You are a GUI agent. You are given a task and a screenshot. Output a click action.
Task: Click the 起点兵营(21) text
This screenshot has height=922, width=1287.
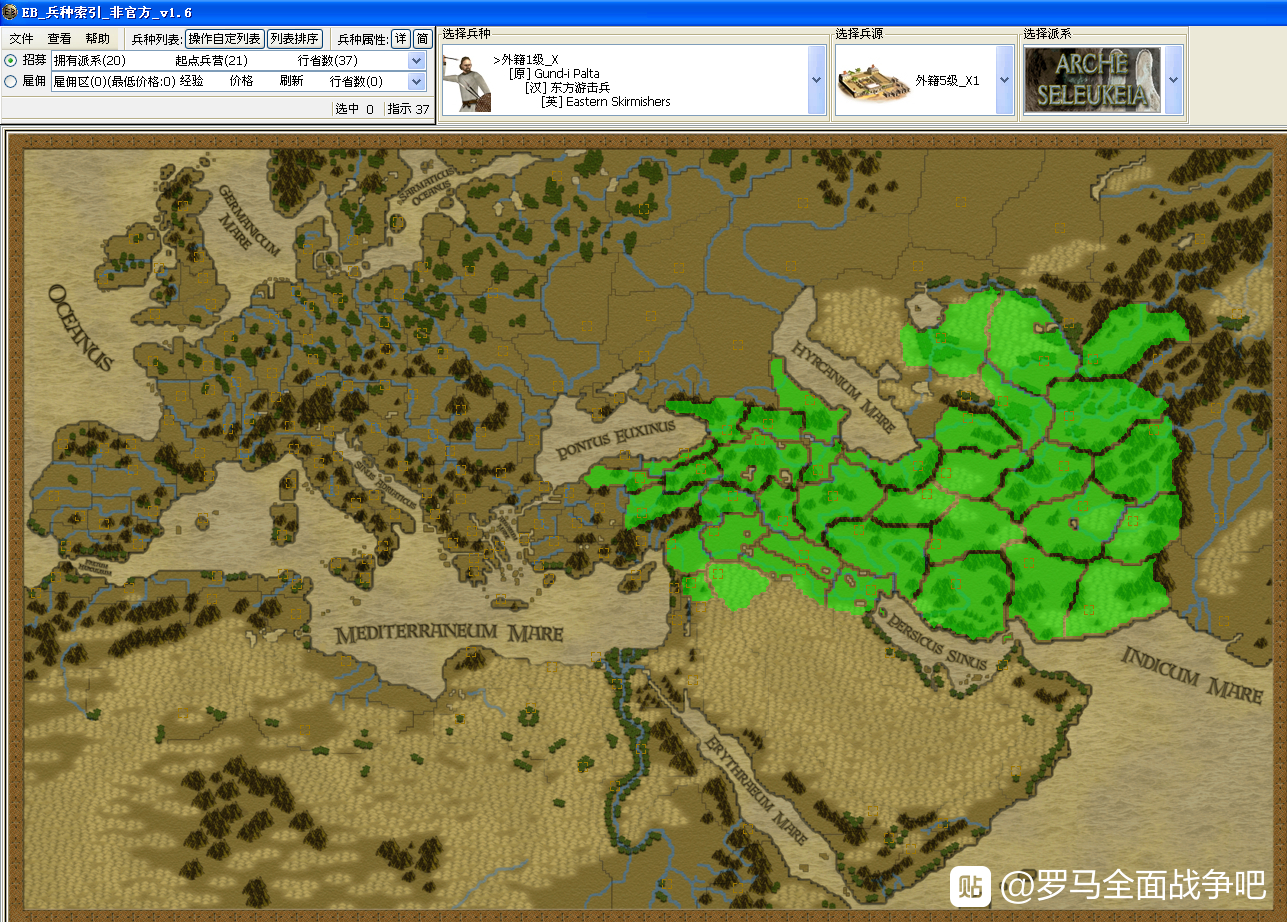211,61
